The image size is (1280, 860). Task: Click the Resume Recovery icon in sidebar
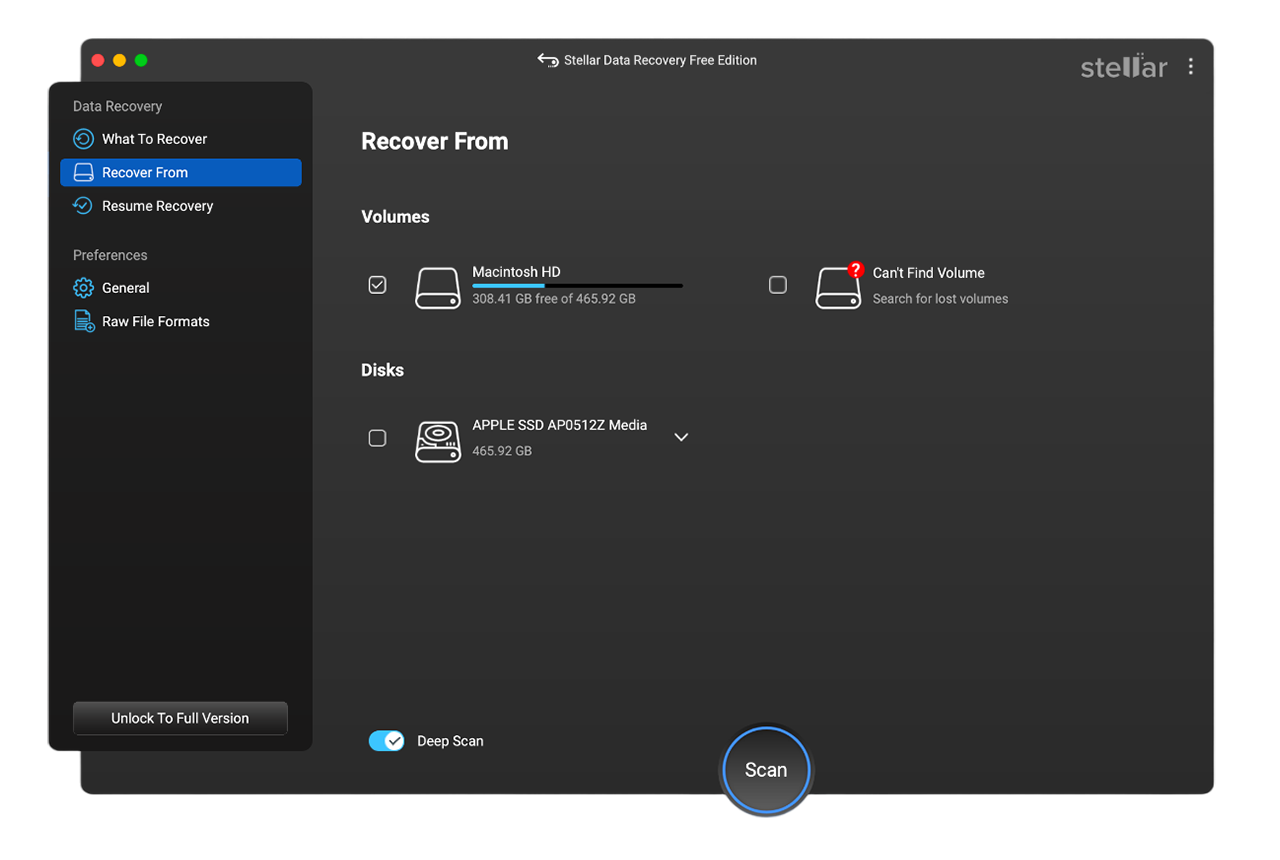(84, 206)
